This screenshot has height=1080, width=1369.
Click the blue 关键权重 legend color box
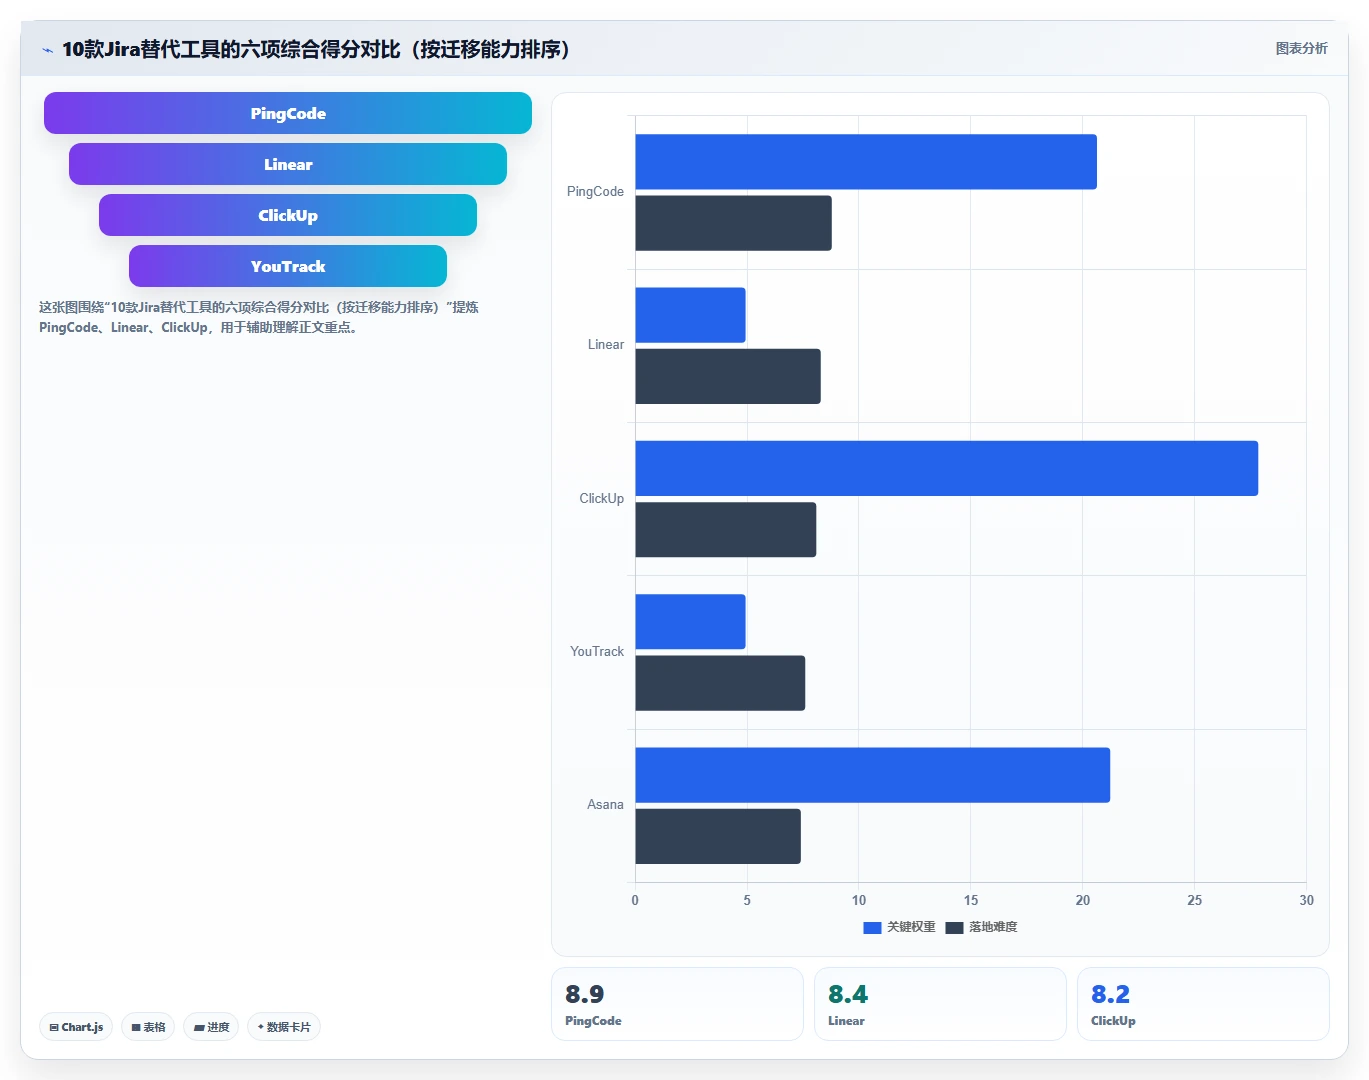point(872,928)
